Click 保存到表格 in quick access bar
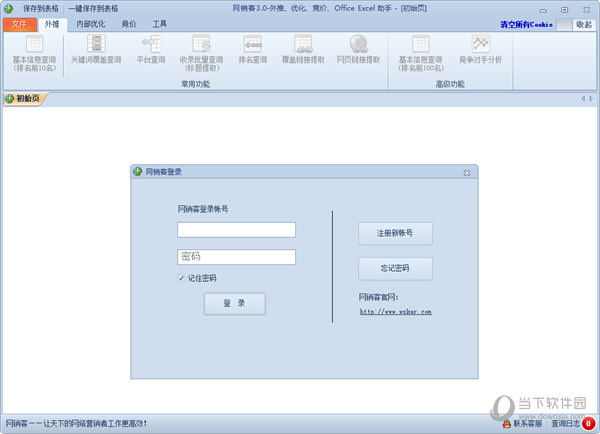Screen dimensions: 600x434 [x=41, y=8]
